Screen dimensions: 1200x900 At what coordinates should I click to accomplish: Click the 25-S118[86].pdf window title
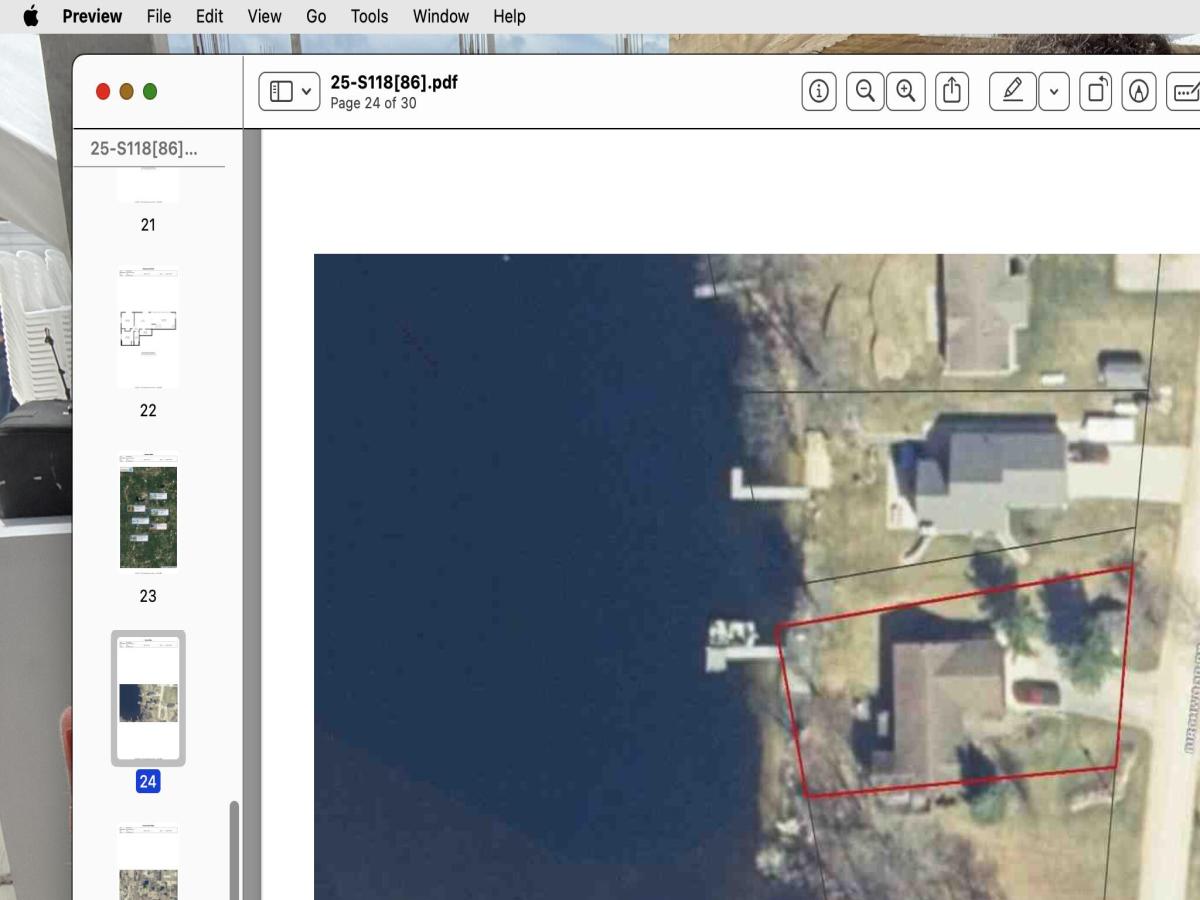point(394,82)
